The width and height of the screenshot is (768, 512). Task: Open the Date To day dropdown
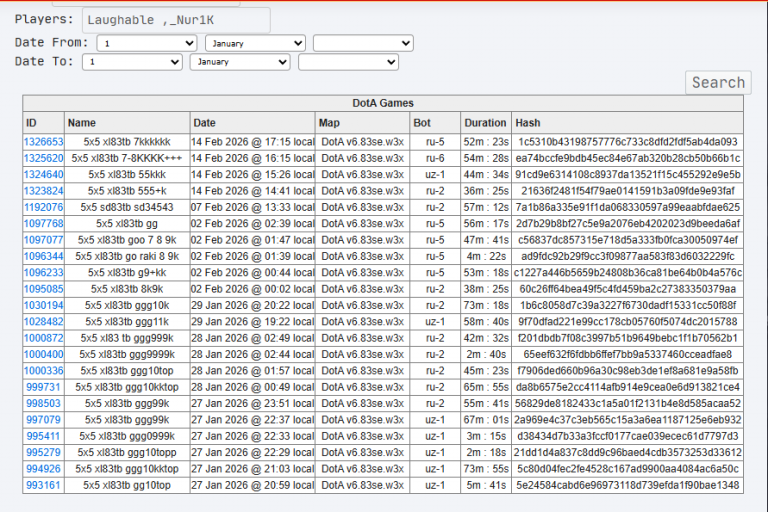click(132, 62)
